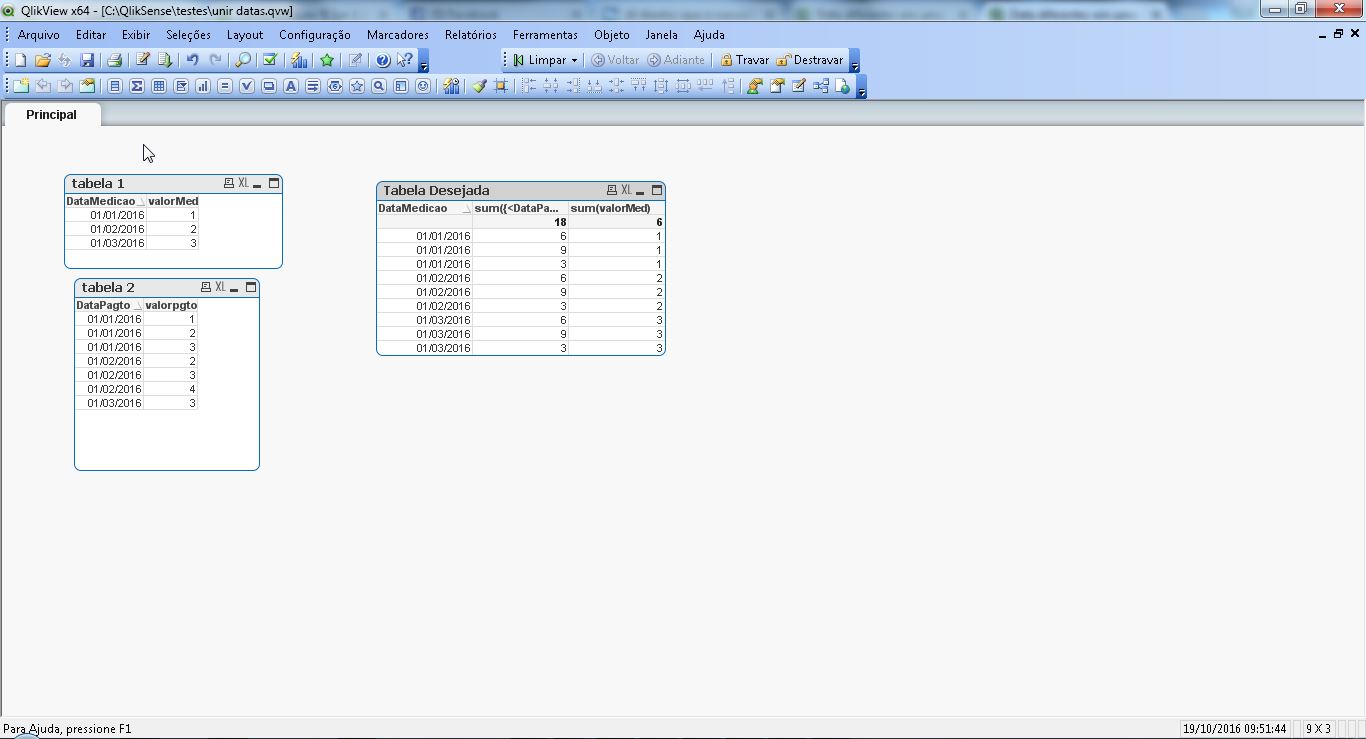
Task: Expand Limpar button dropdown arrow
Action: click(574, 60)
